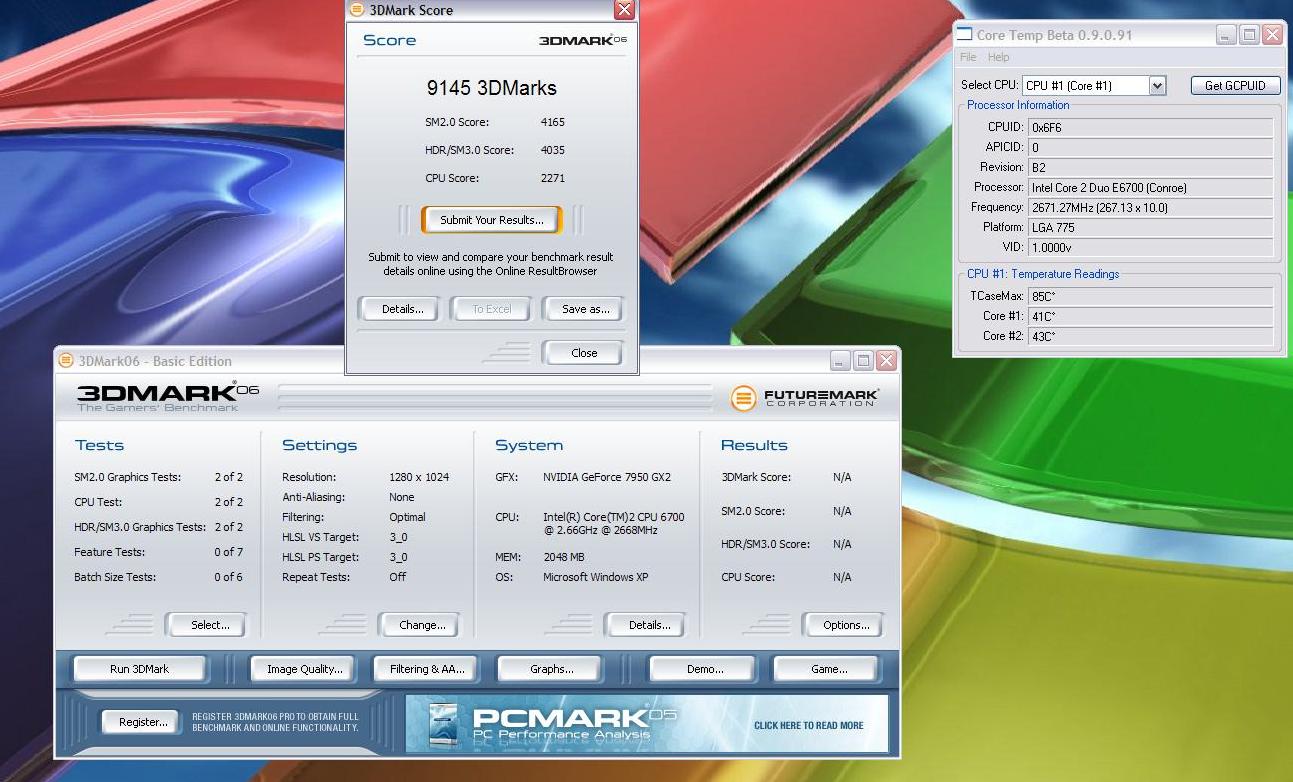Click Run 3DMark button
The height and width of the screenshot is (782, 1293).
tap(139, 669)
